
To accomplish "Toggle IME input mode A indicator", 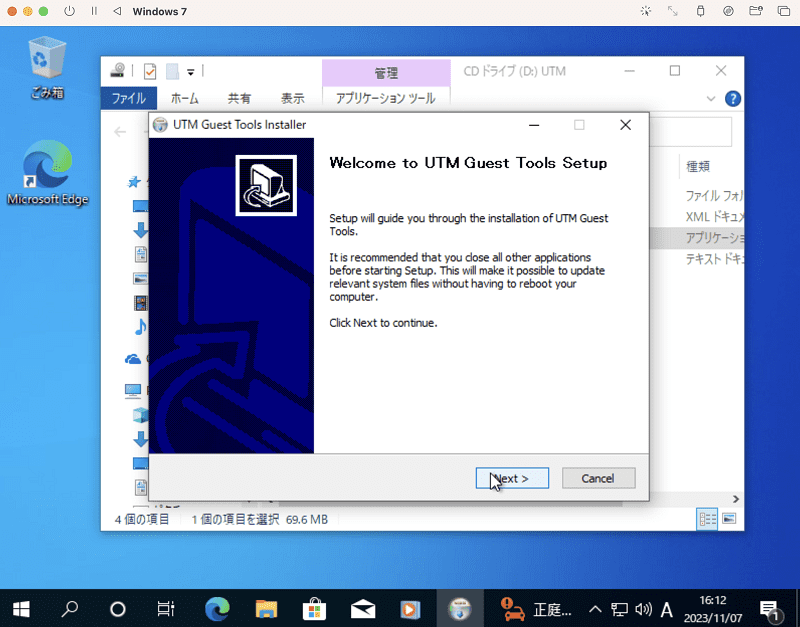I will tap(667, 609).
